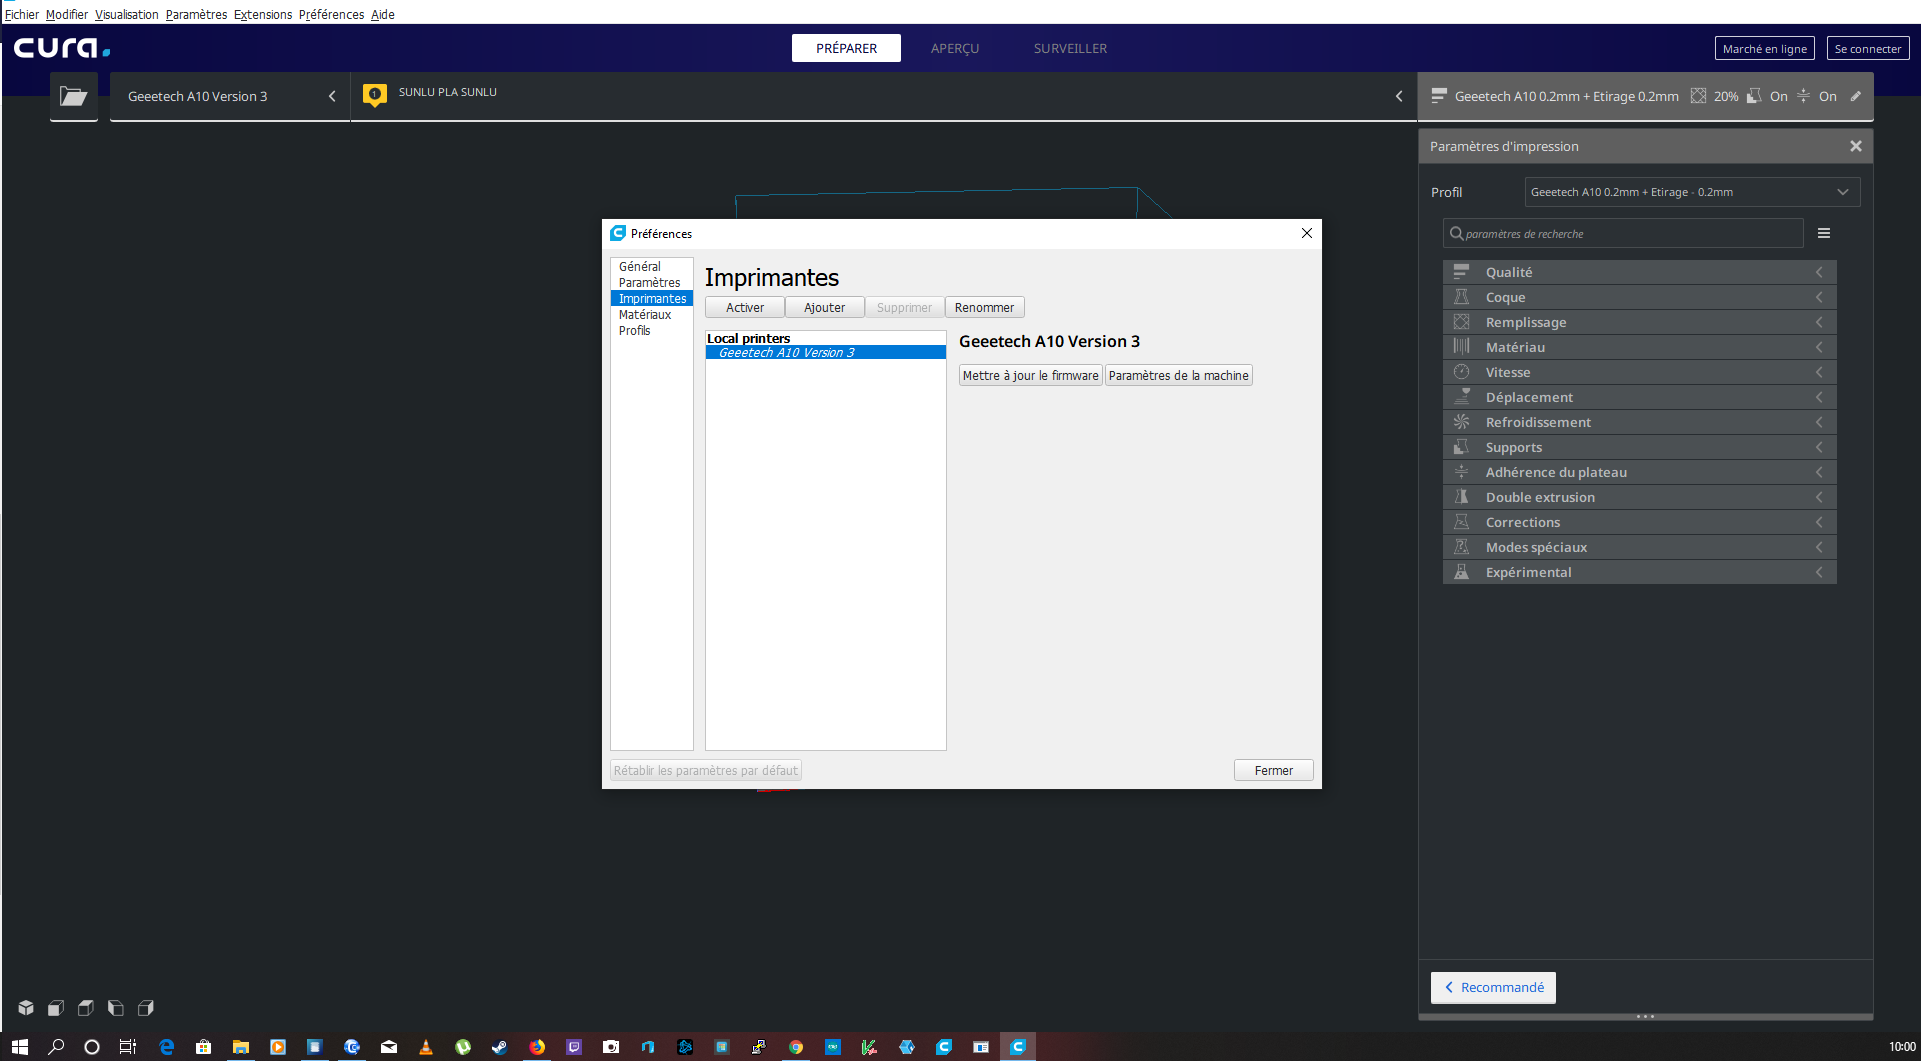The width and height of the screenshot is (1921, 1061).
Task: Select the PRÉPARER tab
Action: (846, 48)
